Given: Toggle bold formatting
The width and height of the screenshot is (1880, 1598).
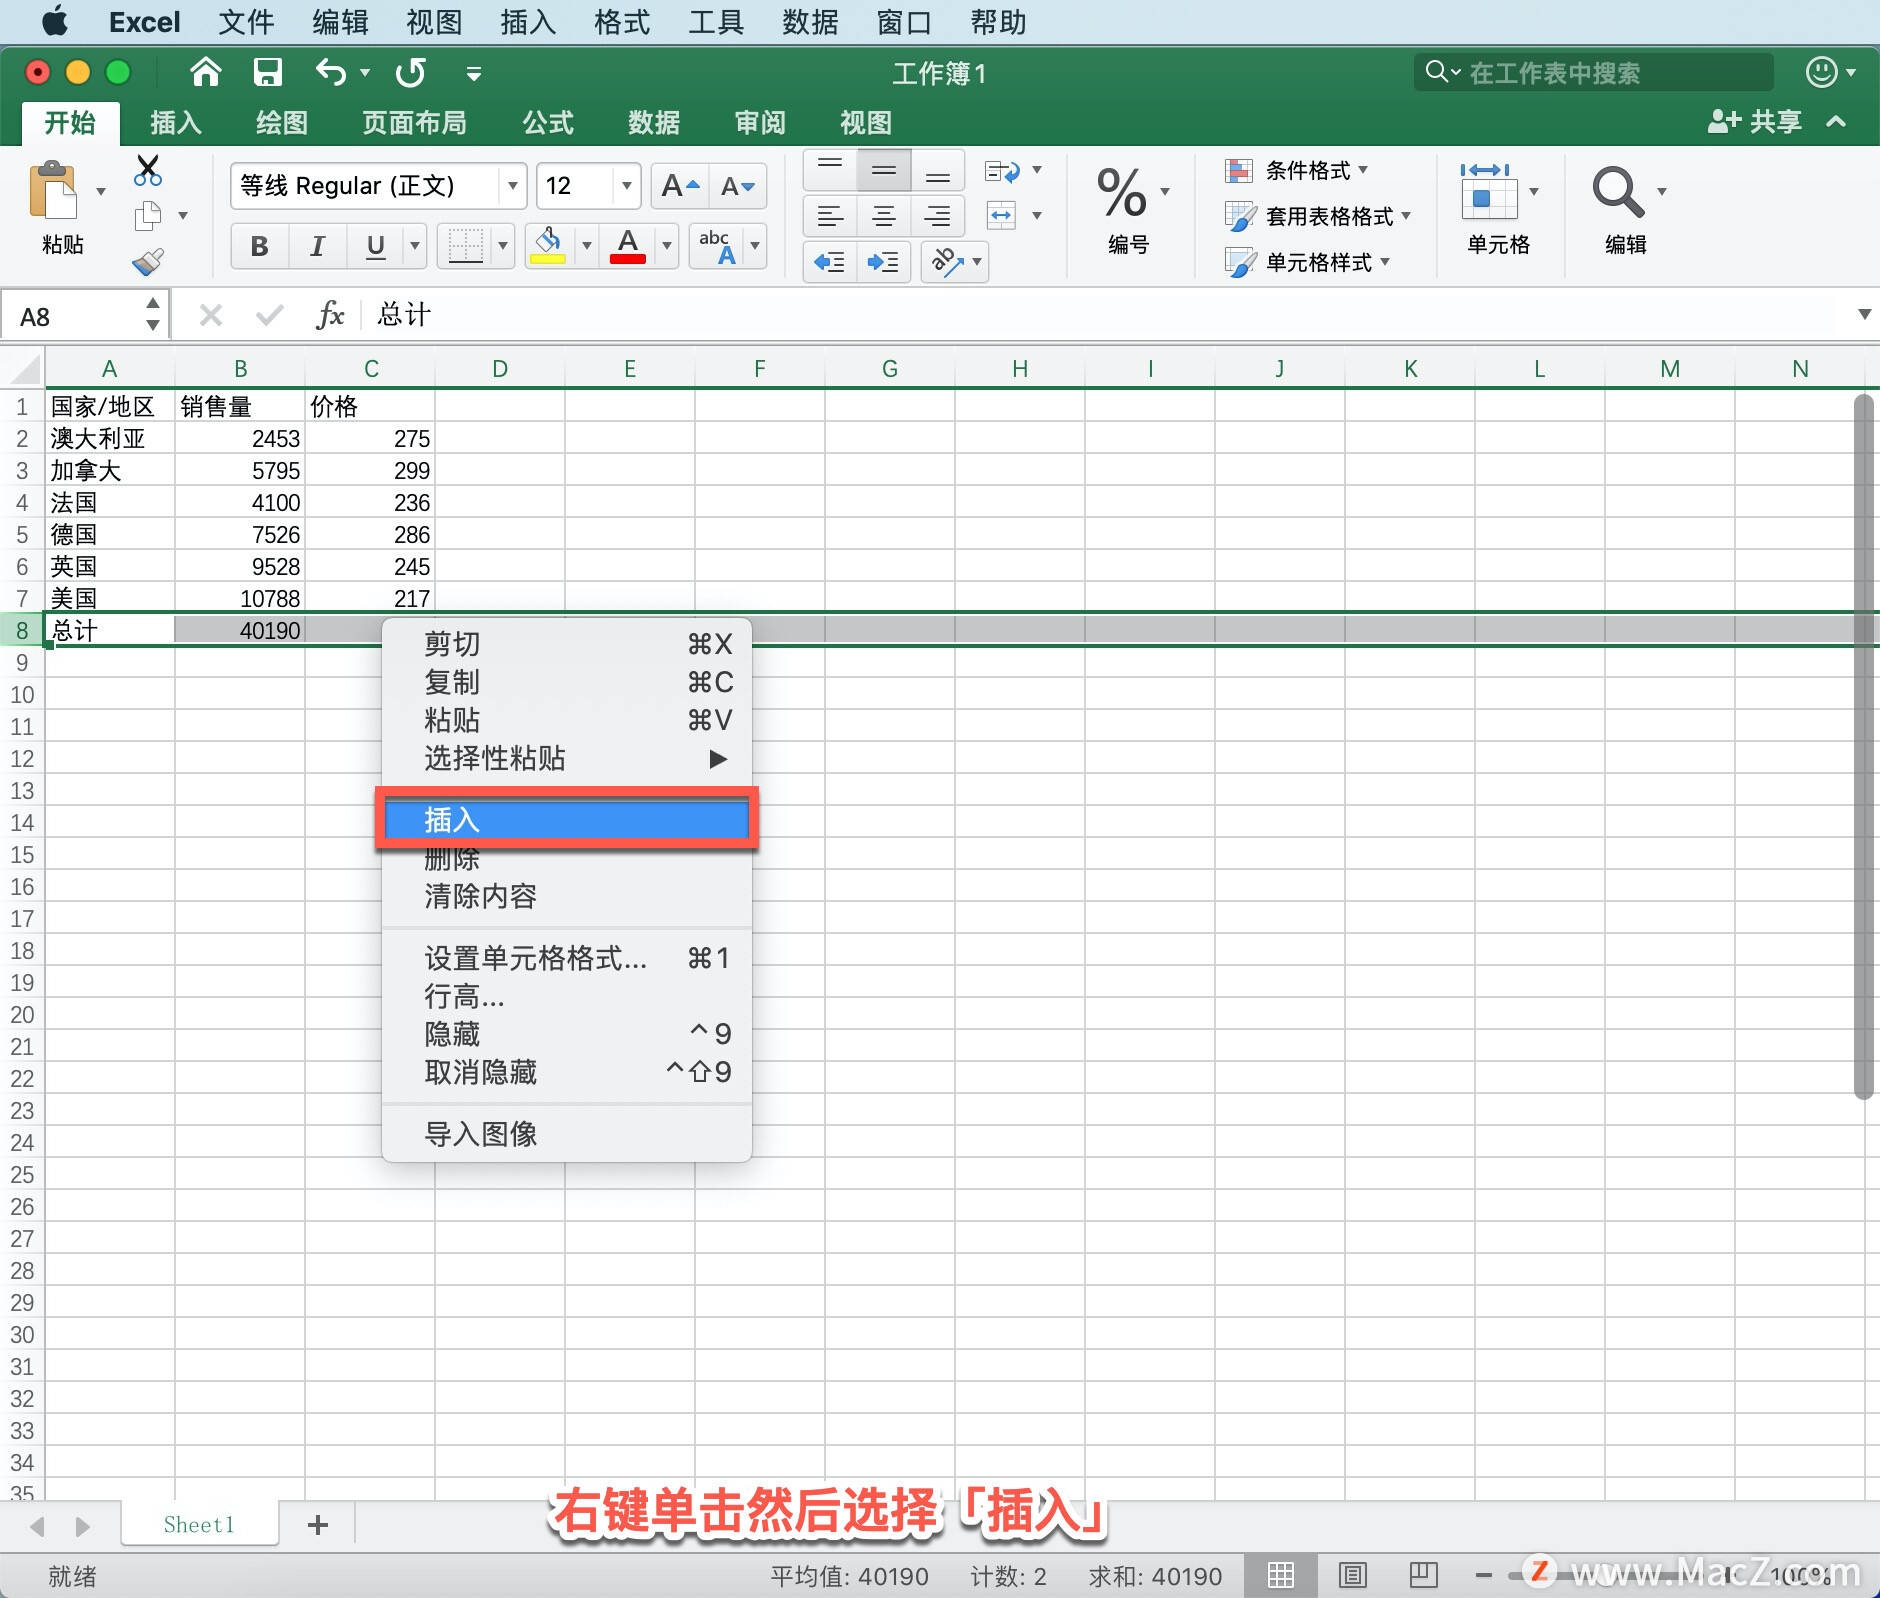Looking at the screenshot, I should coord(258,246).
